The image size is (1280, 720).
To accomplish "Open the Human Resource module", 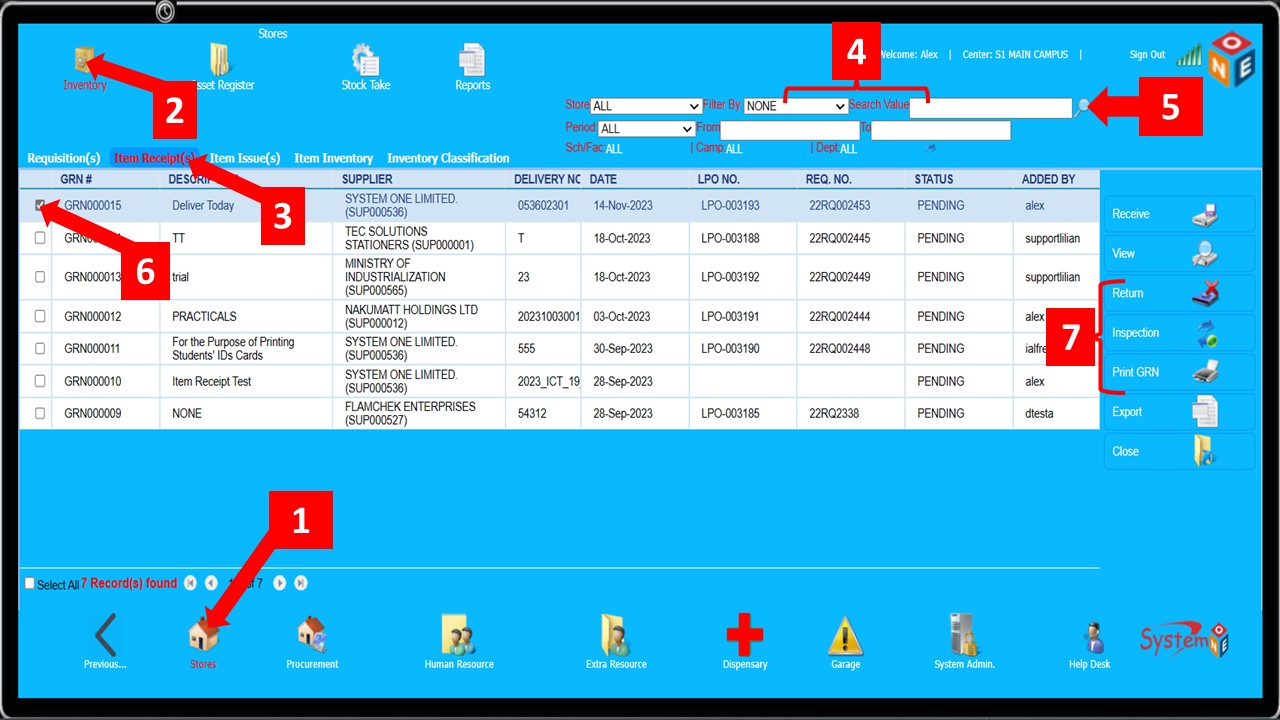I will click(x=458, y=642).
